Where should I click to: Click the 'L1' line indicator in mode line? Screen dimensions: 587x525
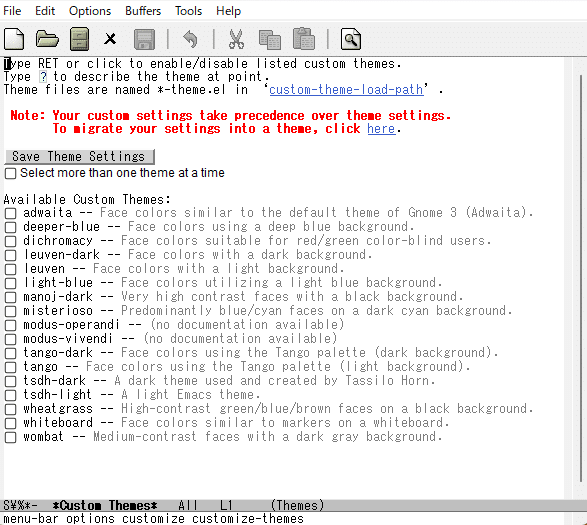click(226, 506)
